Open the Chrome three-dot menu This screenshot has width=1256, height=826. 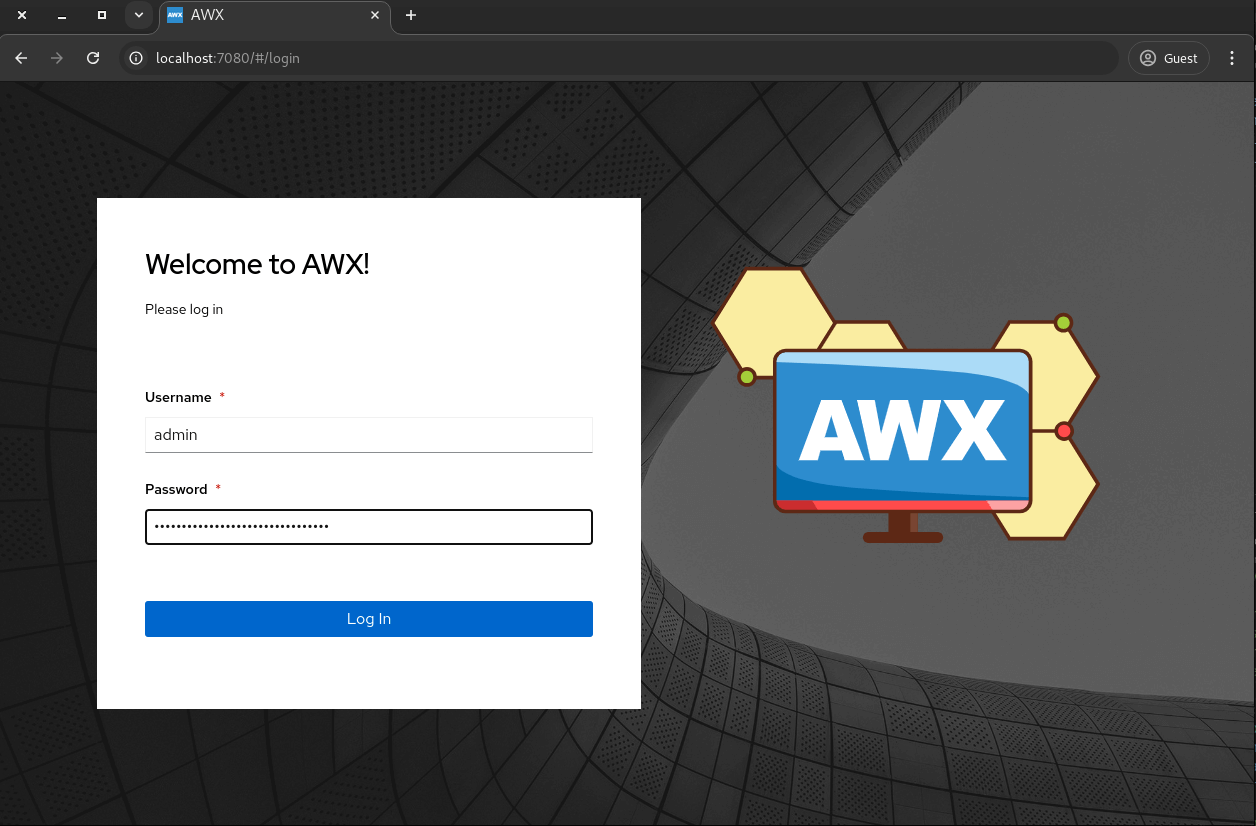(1232, 57)
